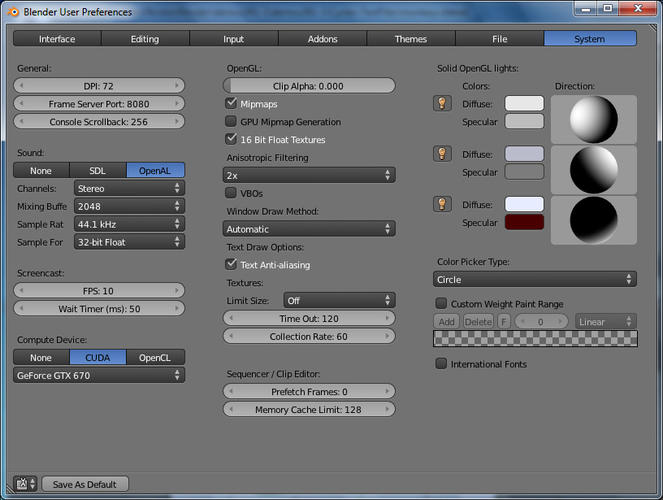This screenshot has height=500, width=663.
Task: Toggle the first solid OpenGL light bulb
Action: click(442, 104)
